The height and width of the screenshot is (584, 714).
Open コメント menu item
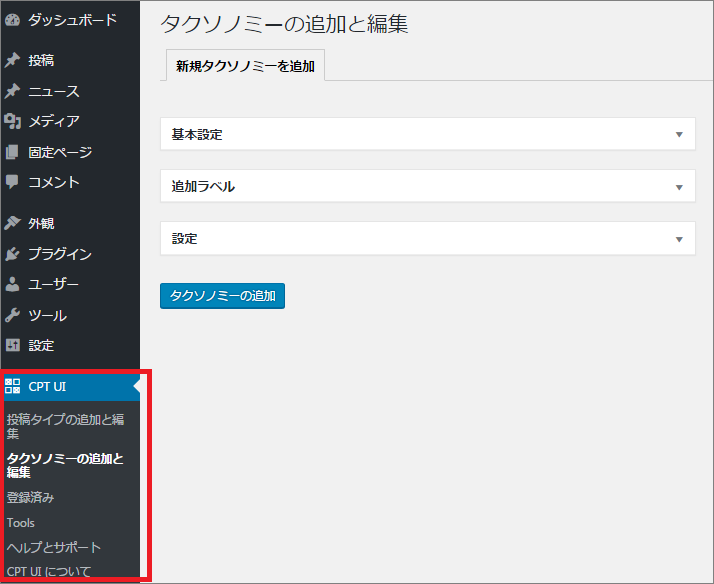tap(54, 182)
